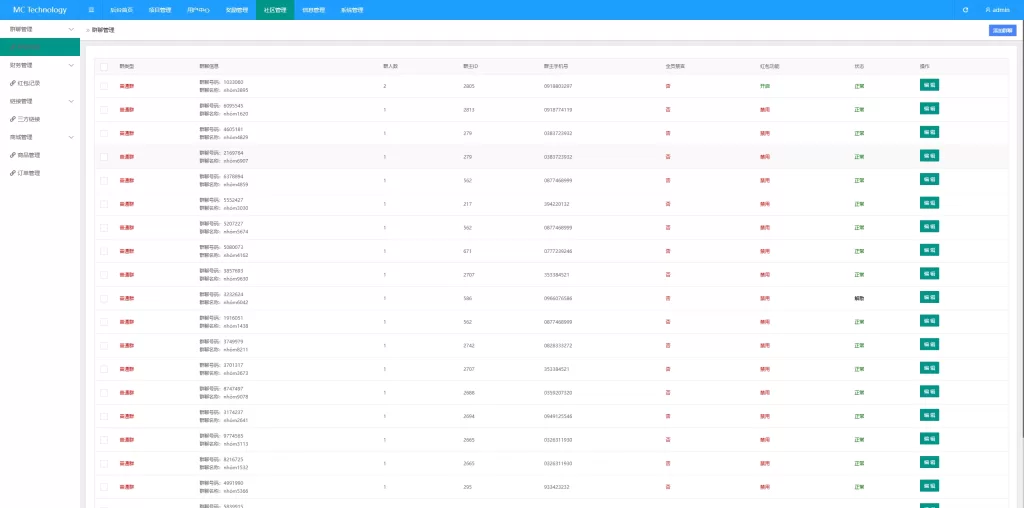Click the MC Technology logo text

pyautogui.click(x=40, y=10)
